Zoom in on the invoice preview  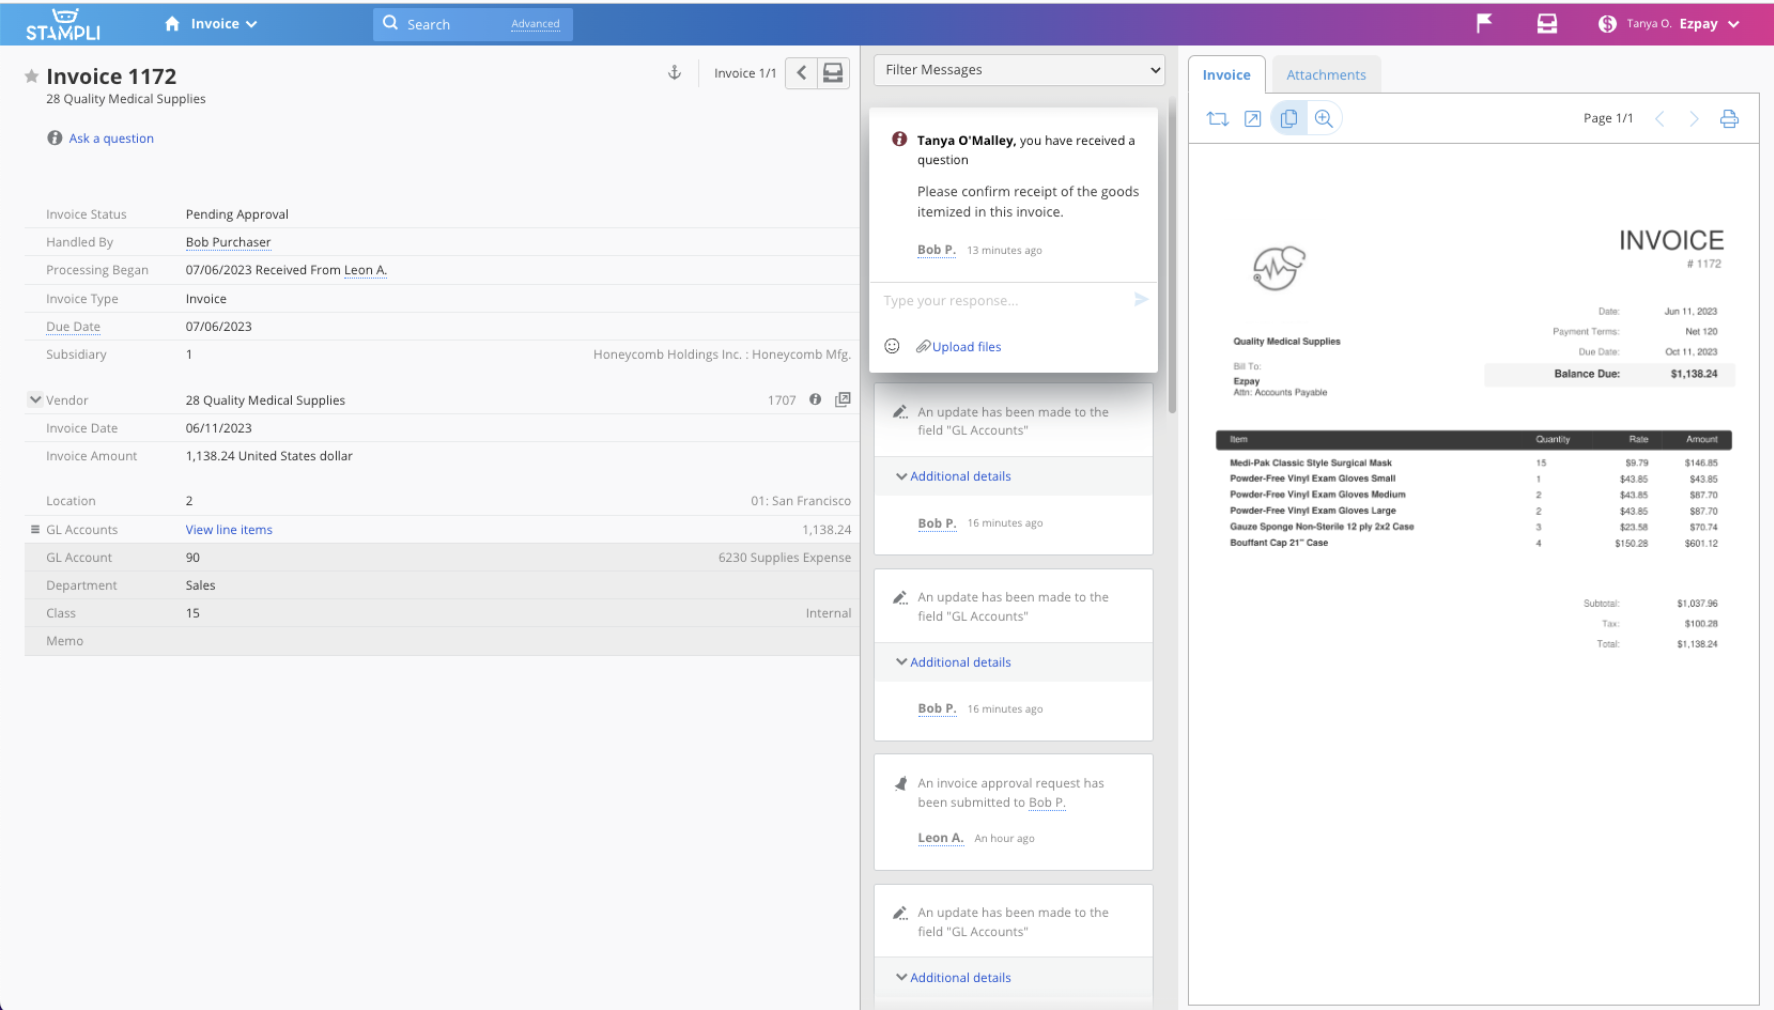click(x=1323, y=119)
